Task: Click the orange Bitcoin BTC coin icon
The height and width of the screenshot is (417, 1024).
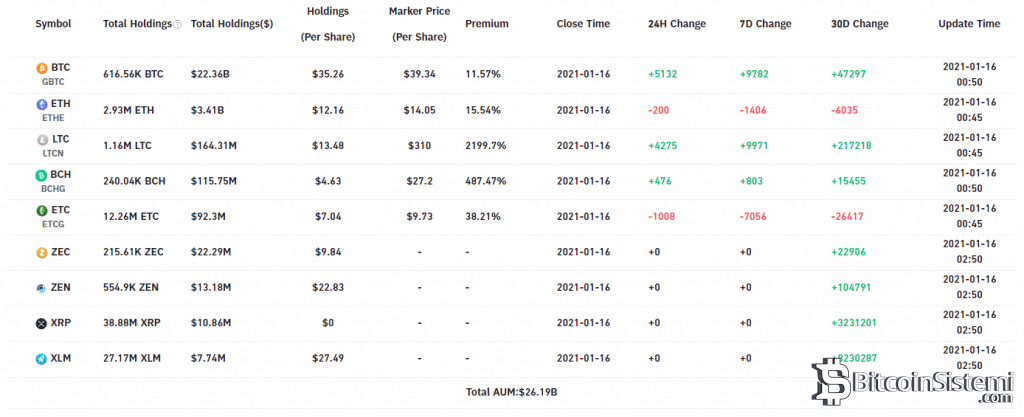Action: click(x=42, y=68)
